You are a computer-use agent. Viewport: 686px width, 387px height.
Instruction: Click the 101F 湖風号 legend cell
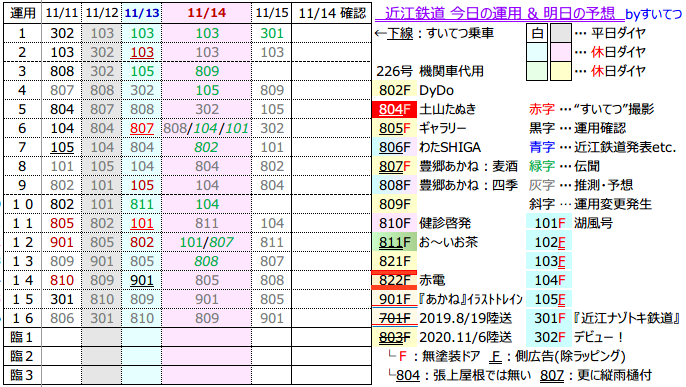click(x=549, y=223)
